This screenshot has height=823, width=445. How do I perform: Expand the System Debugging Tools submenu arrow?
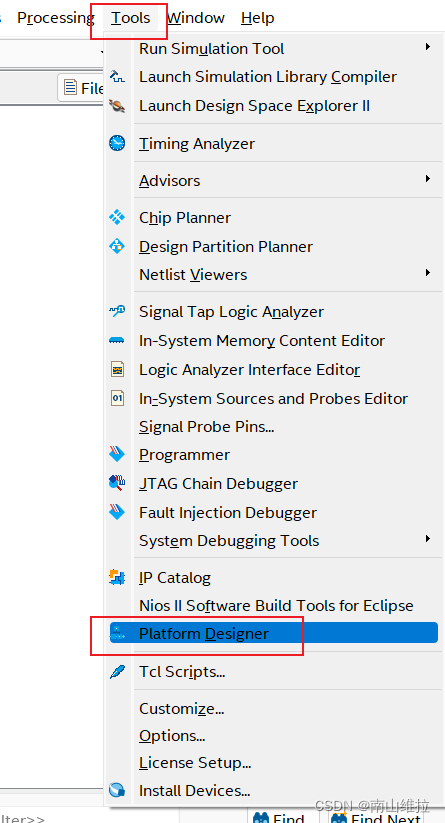428,539
